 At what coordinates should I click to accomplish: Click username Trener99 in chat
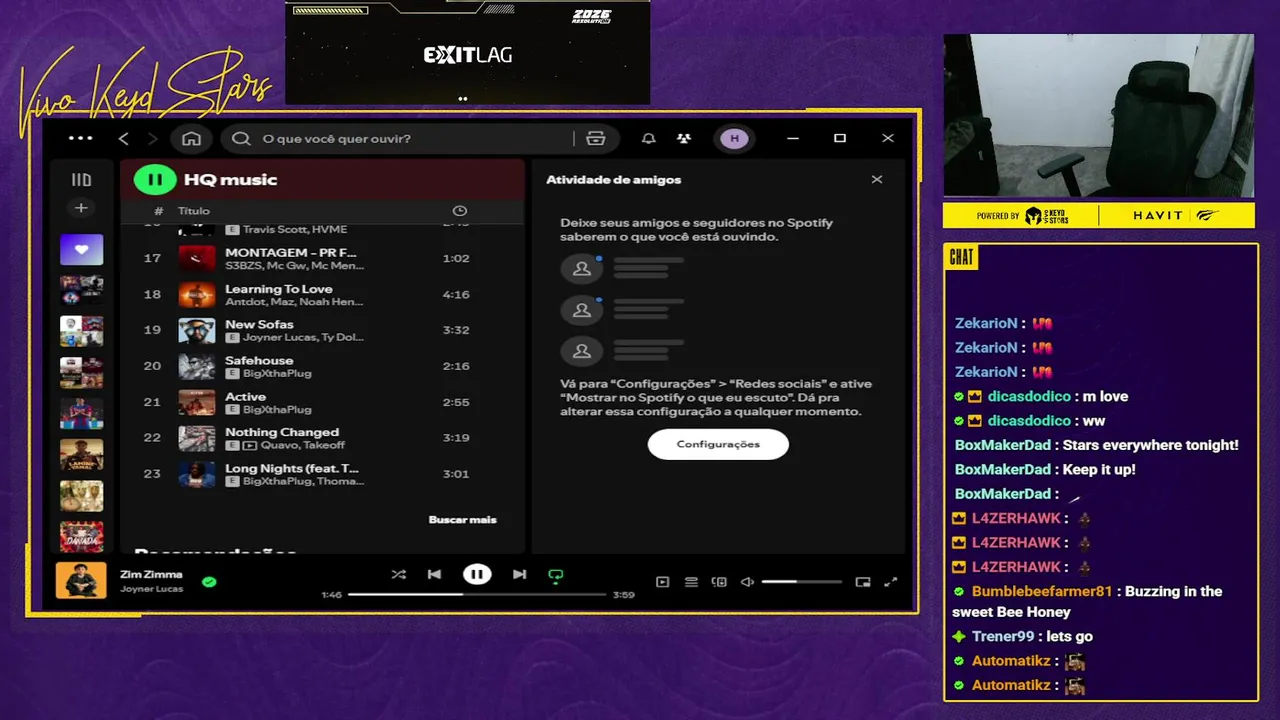pos(1003,636)
